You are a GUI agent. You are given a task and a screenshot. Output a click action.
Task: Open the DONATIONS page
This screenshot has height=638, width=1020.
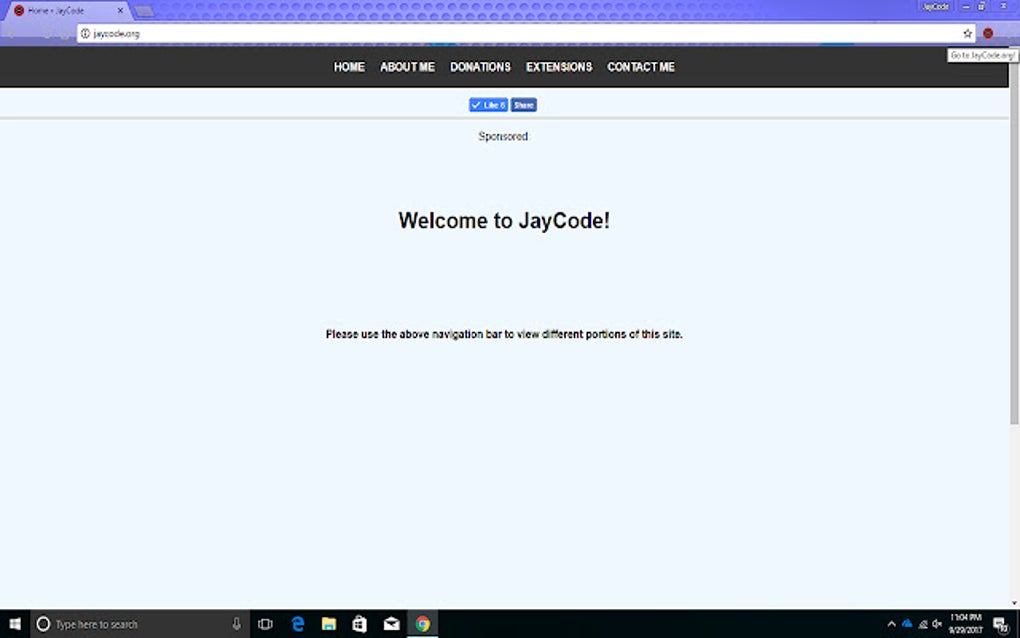[x=480, y=67]
